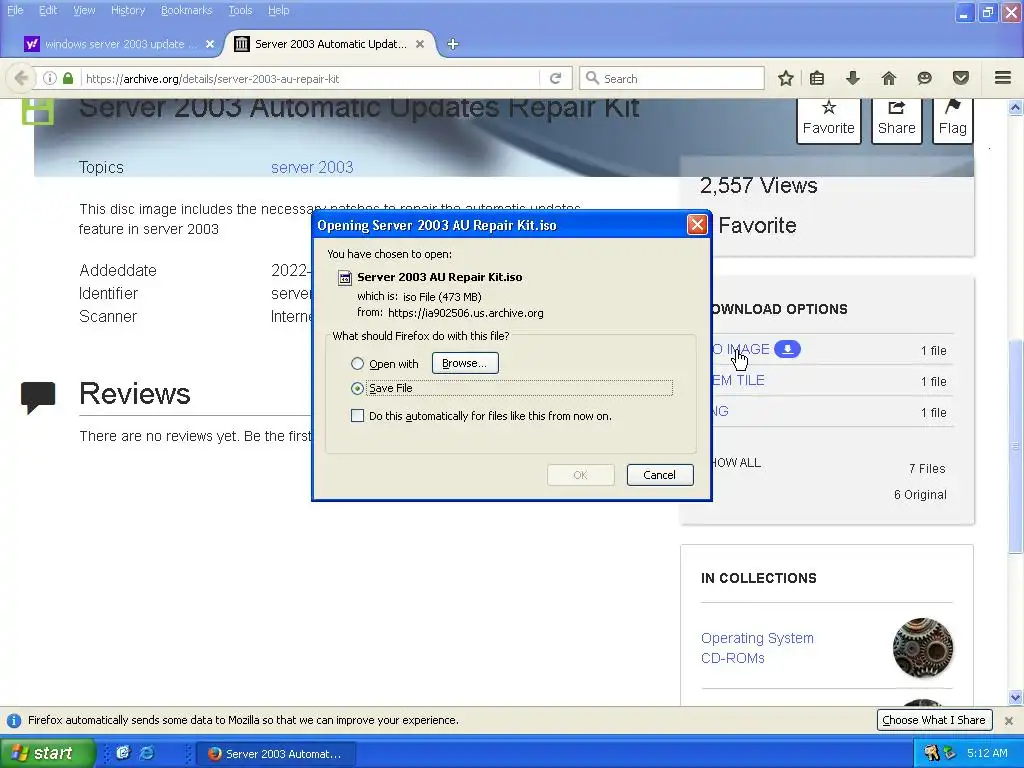Click the Show Desktop quick launch icon
This screenshot has height=768, width=1024.
[x=123, y=753]
